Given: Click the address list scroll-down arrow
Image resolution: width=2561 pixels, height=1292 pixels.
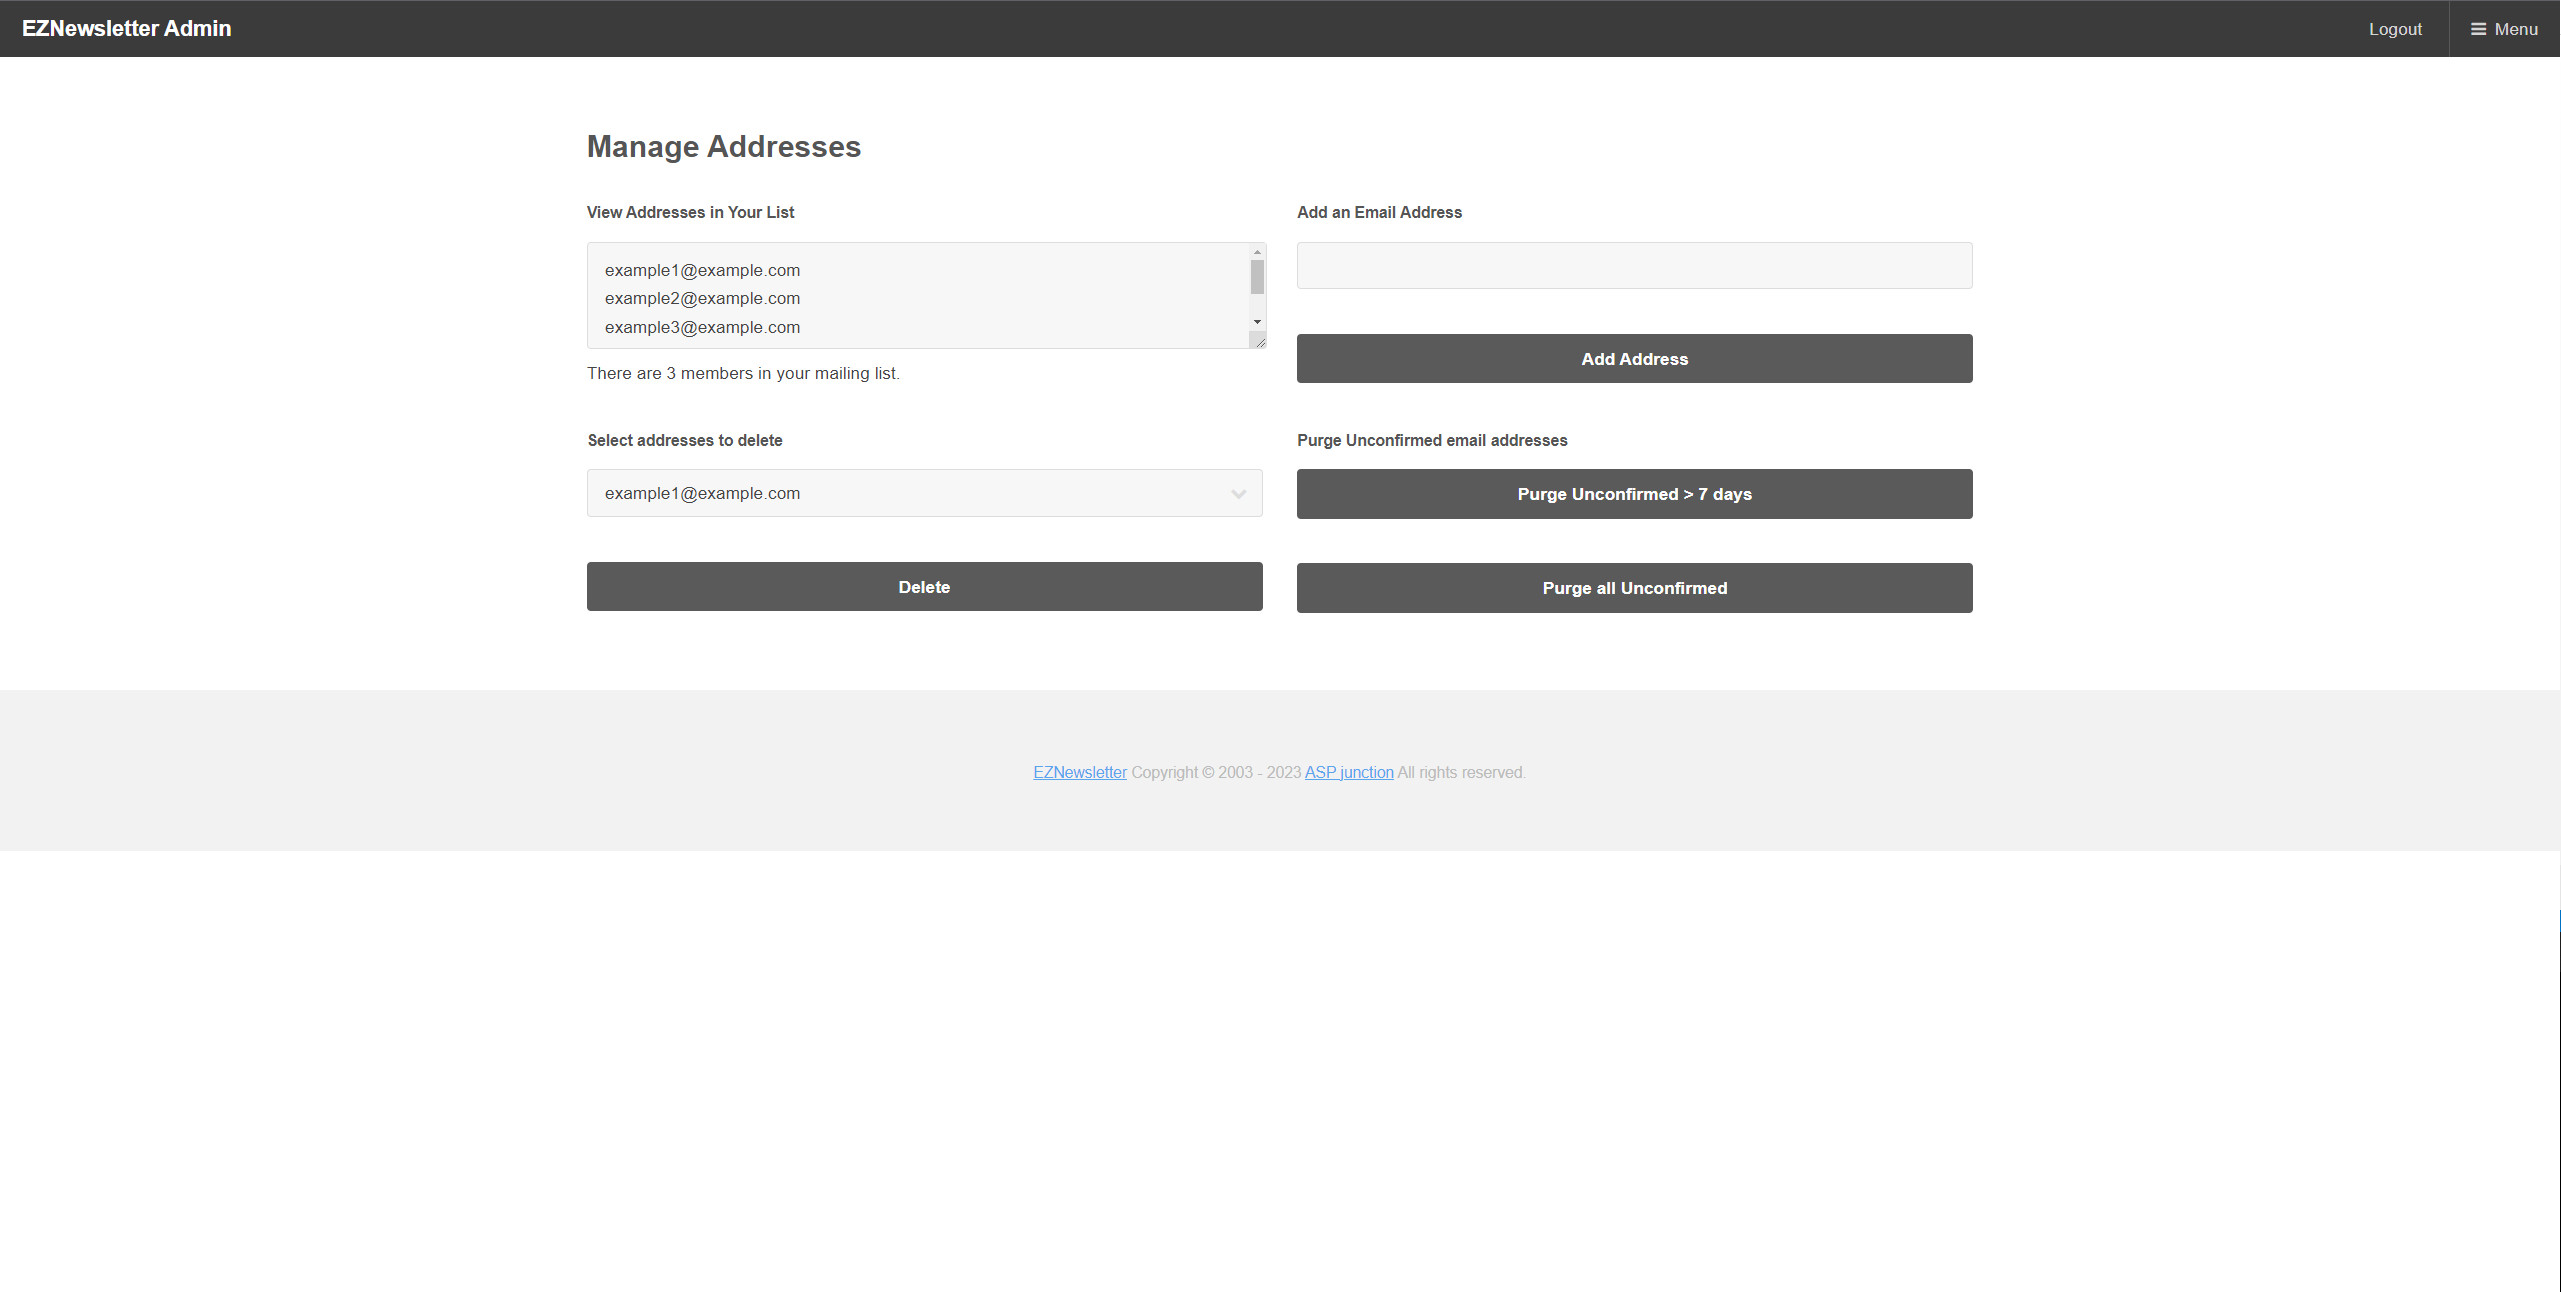Looking at the screenshot, I should 1257,322.
